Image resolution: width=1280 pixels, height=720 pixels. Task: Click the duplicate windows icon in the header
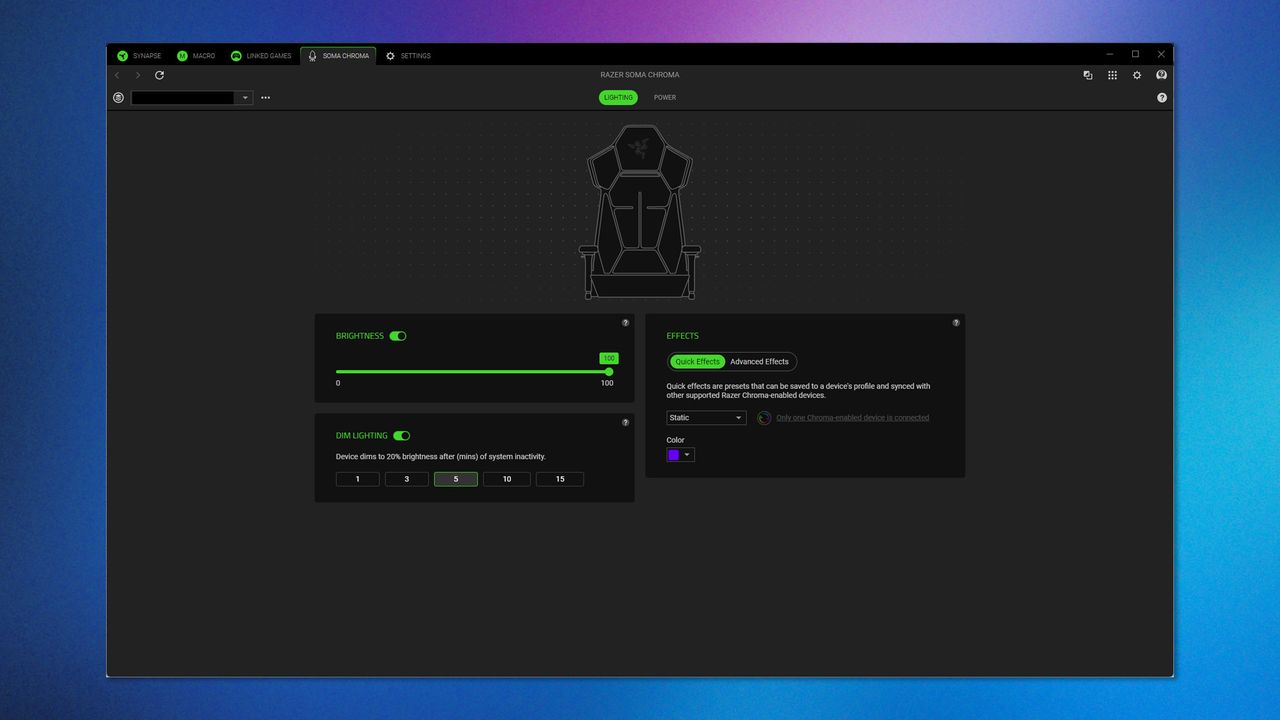1088,75
